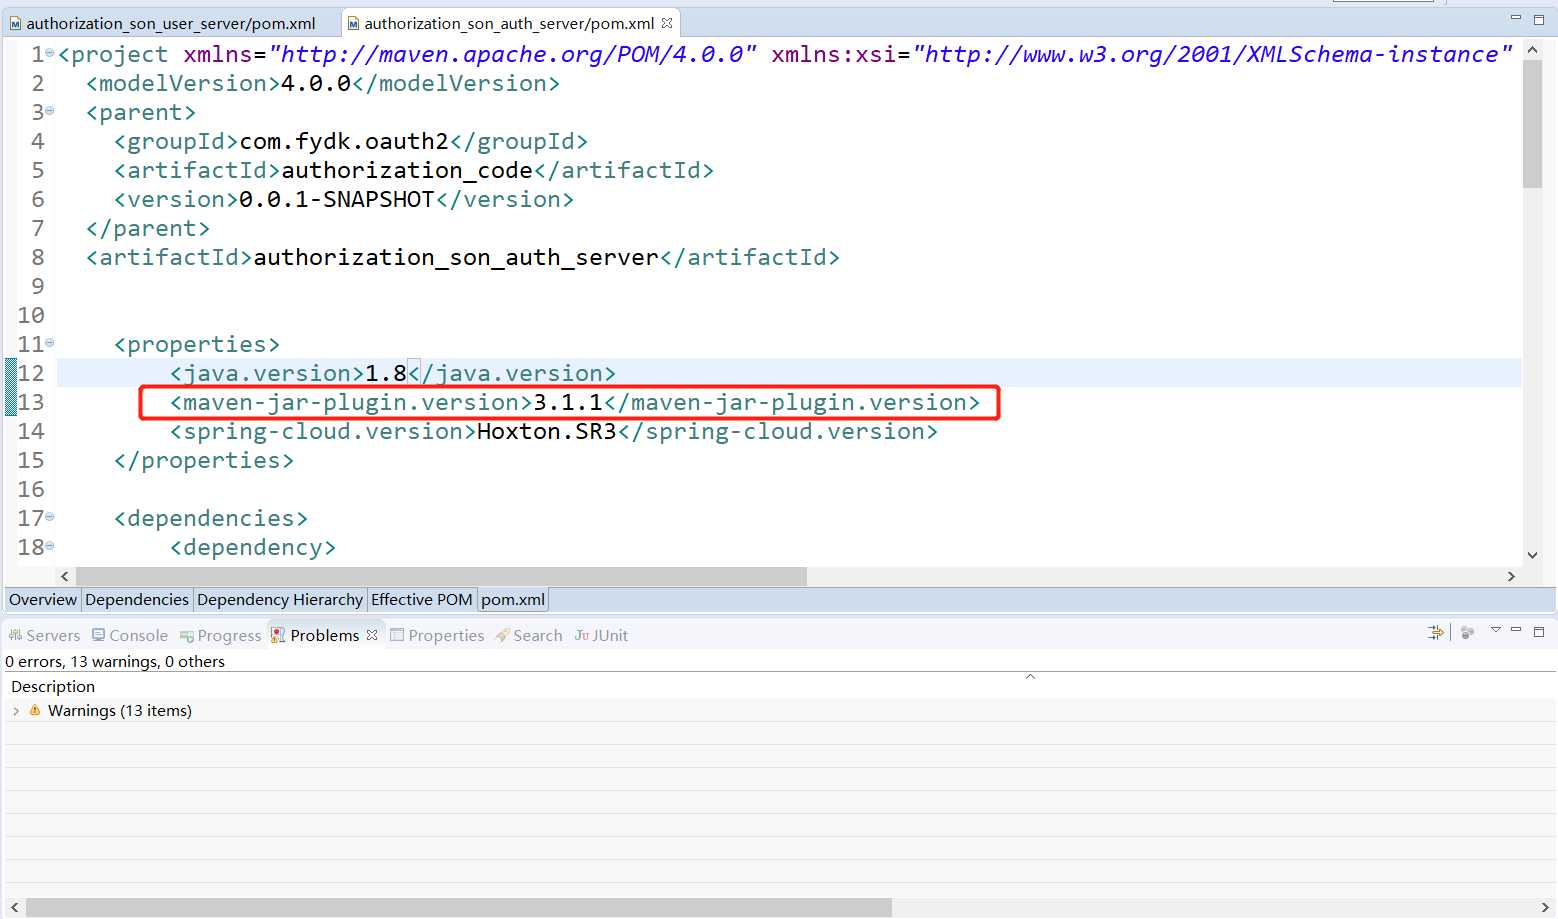The image size is (1558, 919).
Task: Collapse the dependency element at line 18
Action: (50, 546)
